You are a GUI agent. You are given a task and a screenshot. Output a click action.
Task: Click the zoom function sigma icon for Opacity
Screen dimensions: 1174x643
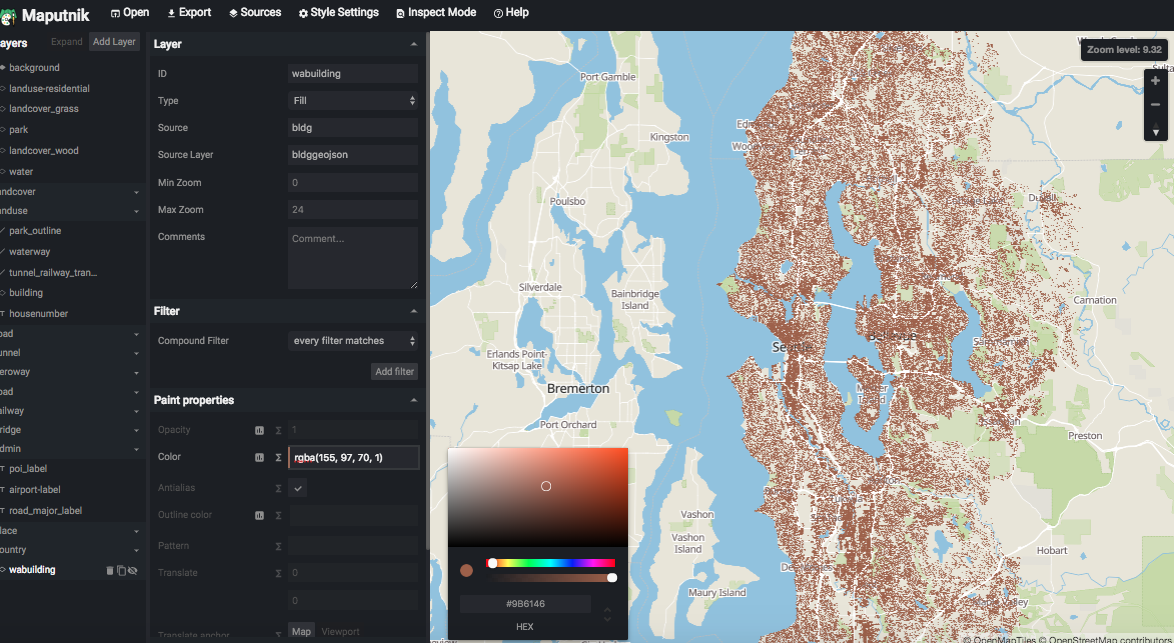pos(278,430)
